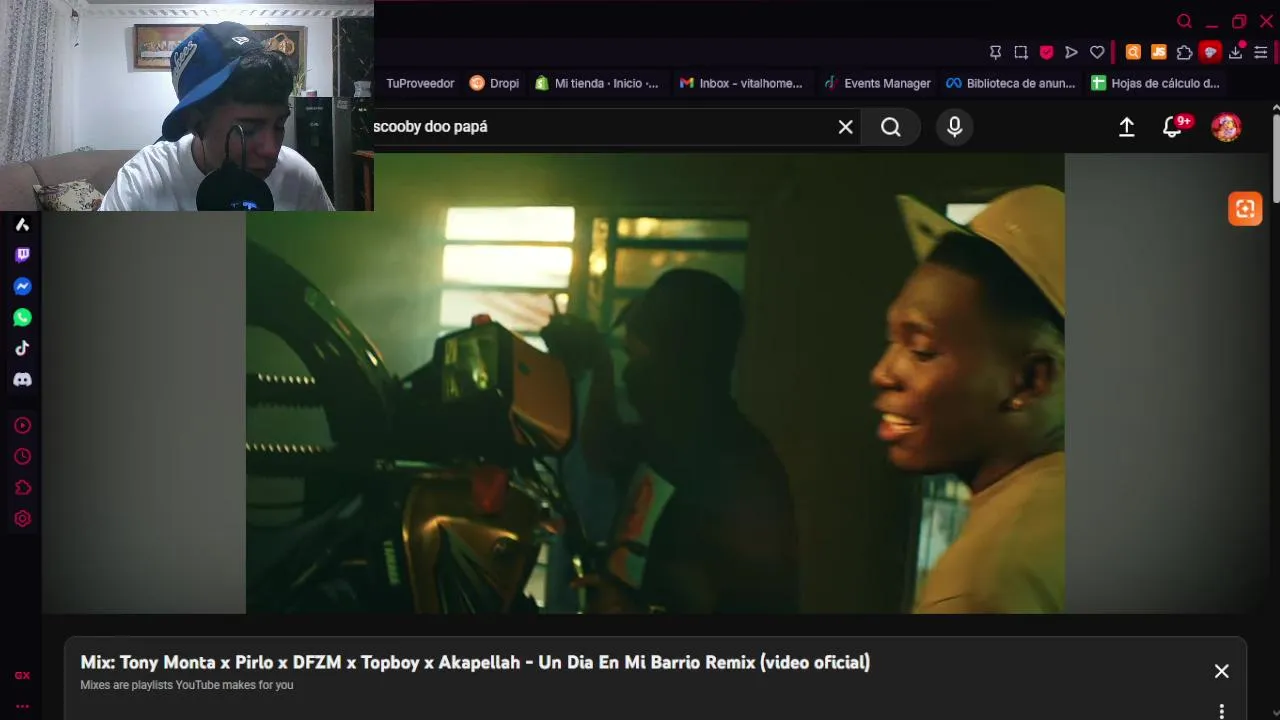This screenshot has height=720, width=1280.
Task: Open the Aria AI sidebar icon
Action: (x=22, y=224)
